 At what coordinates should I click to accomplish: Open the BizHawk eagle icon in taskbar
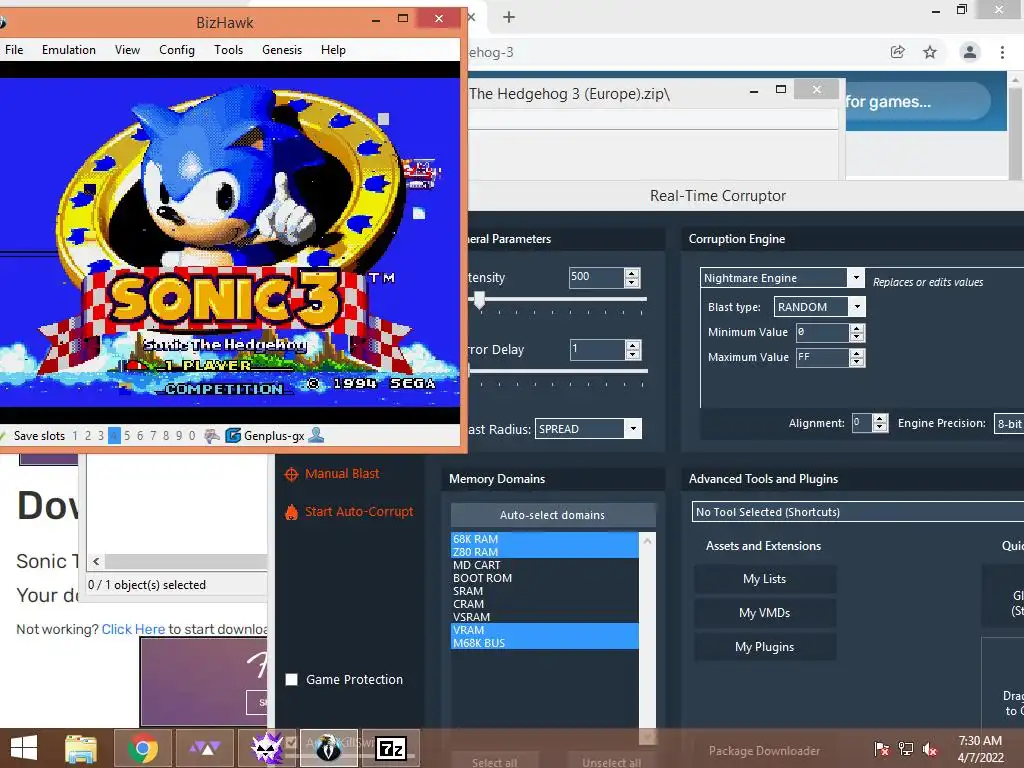click(328, 748)
